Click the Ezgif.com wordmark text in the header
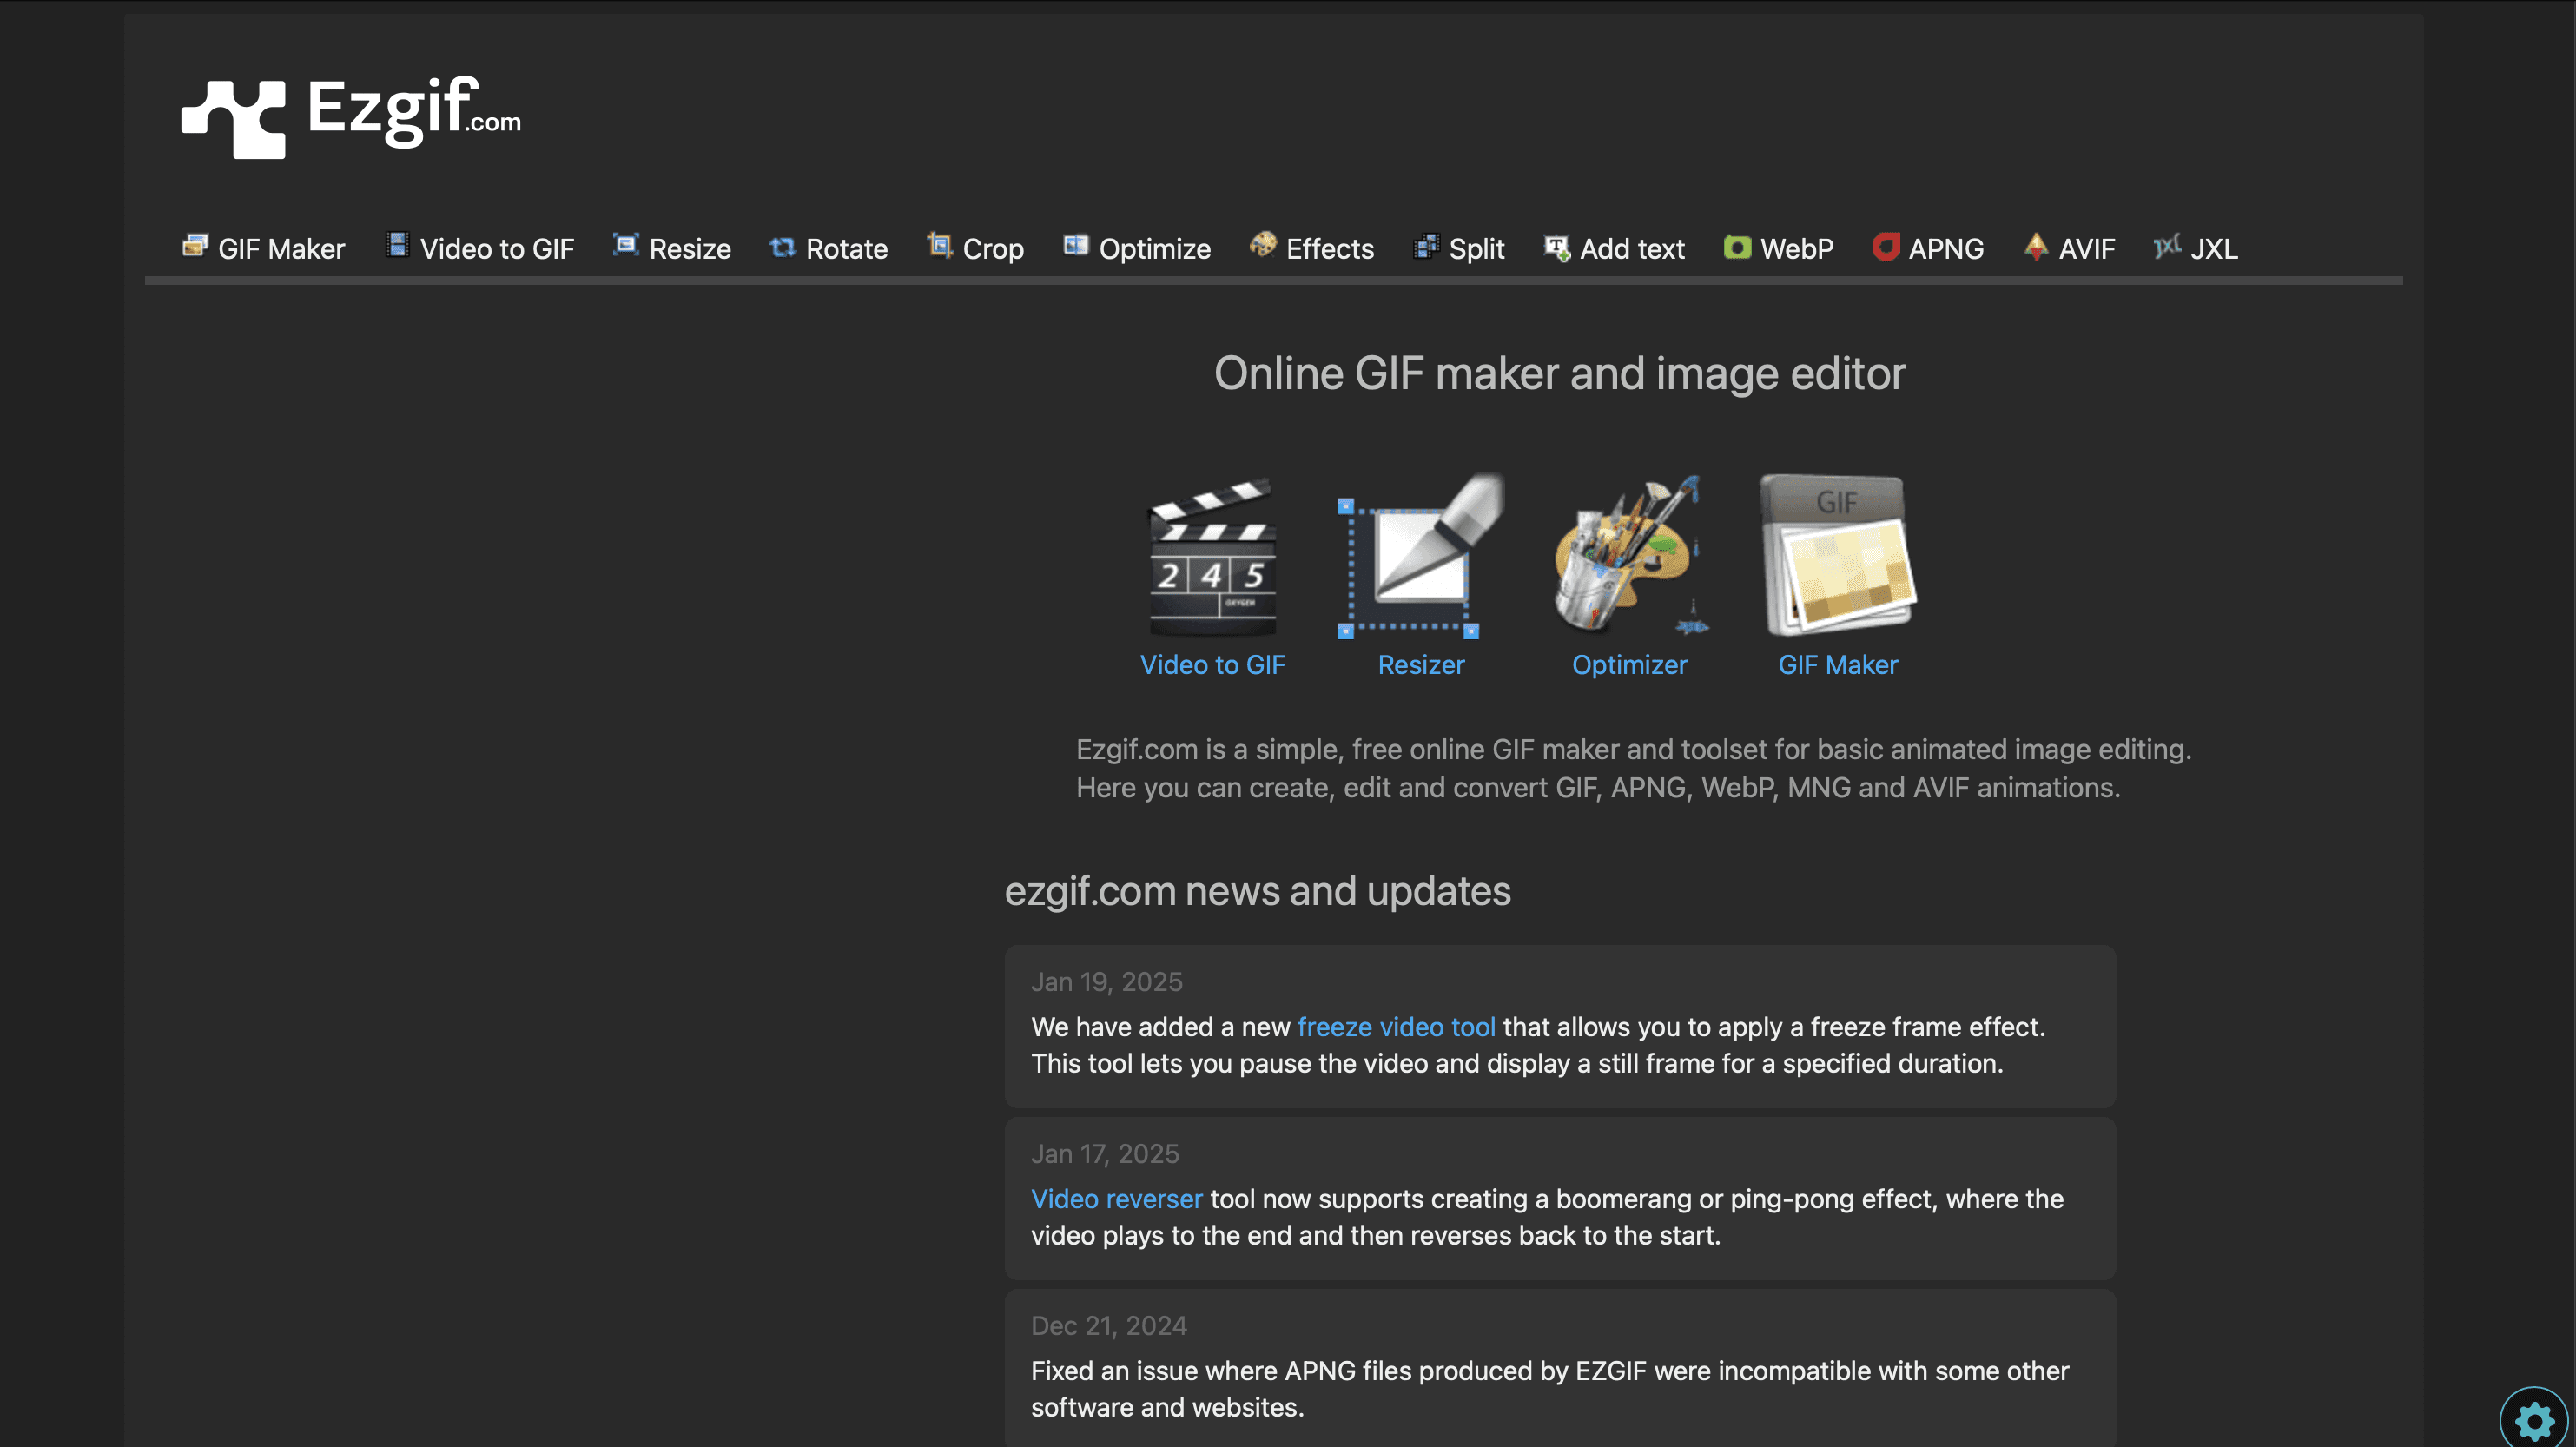 pyautogui.click(x=414, y=110)
